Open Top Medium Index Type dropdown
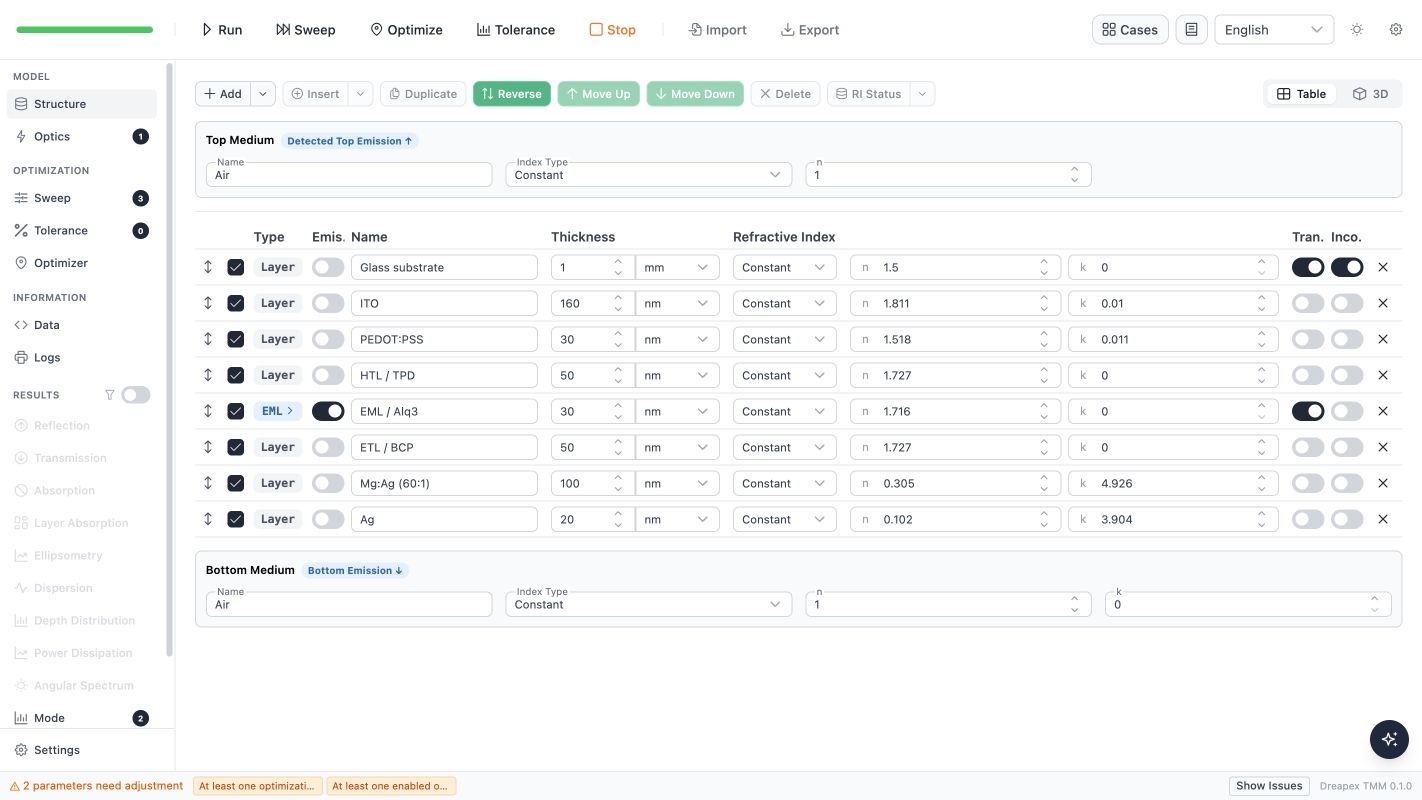1422x800 pixels. click(x=647, y=175)
